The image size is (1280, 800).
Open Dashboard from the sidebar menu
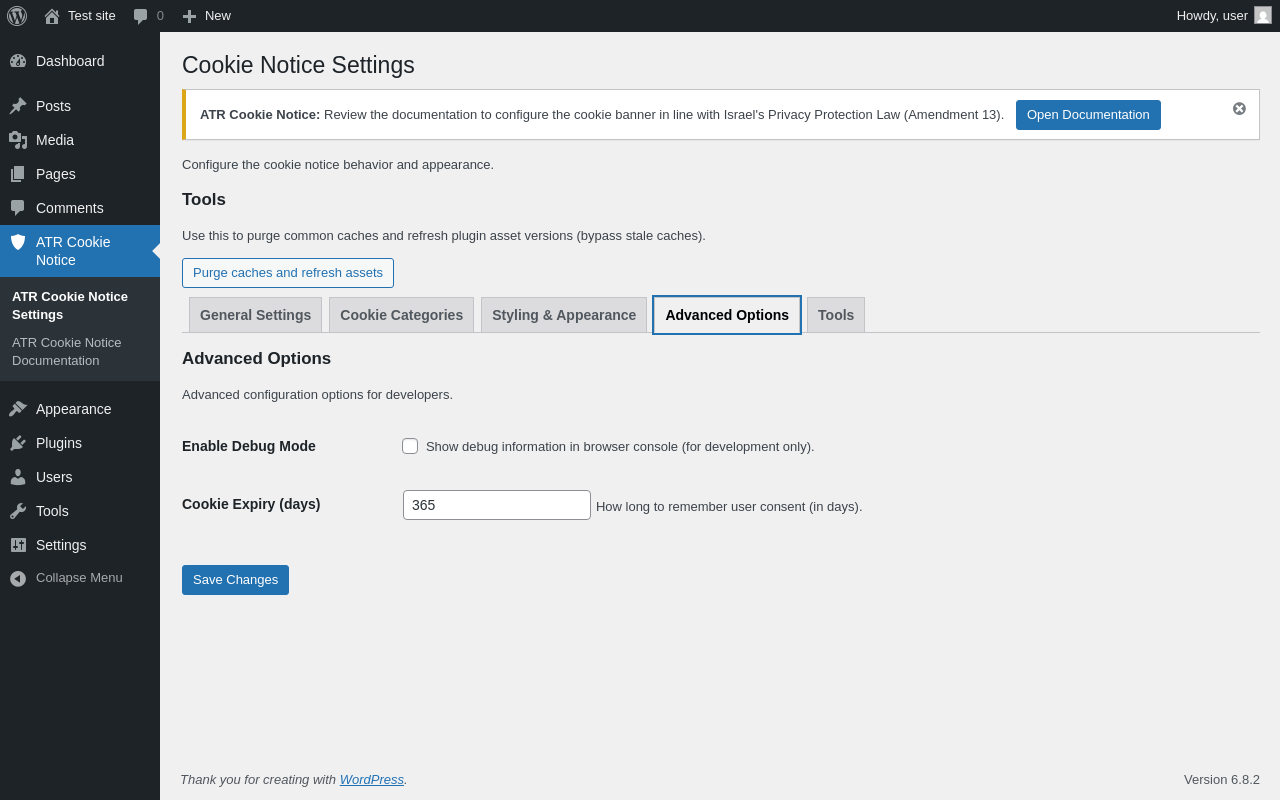pyautogui.click(x=70, y=61)
